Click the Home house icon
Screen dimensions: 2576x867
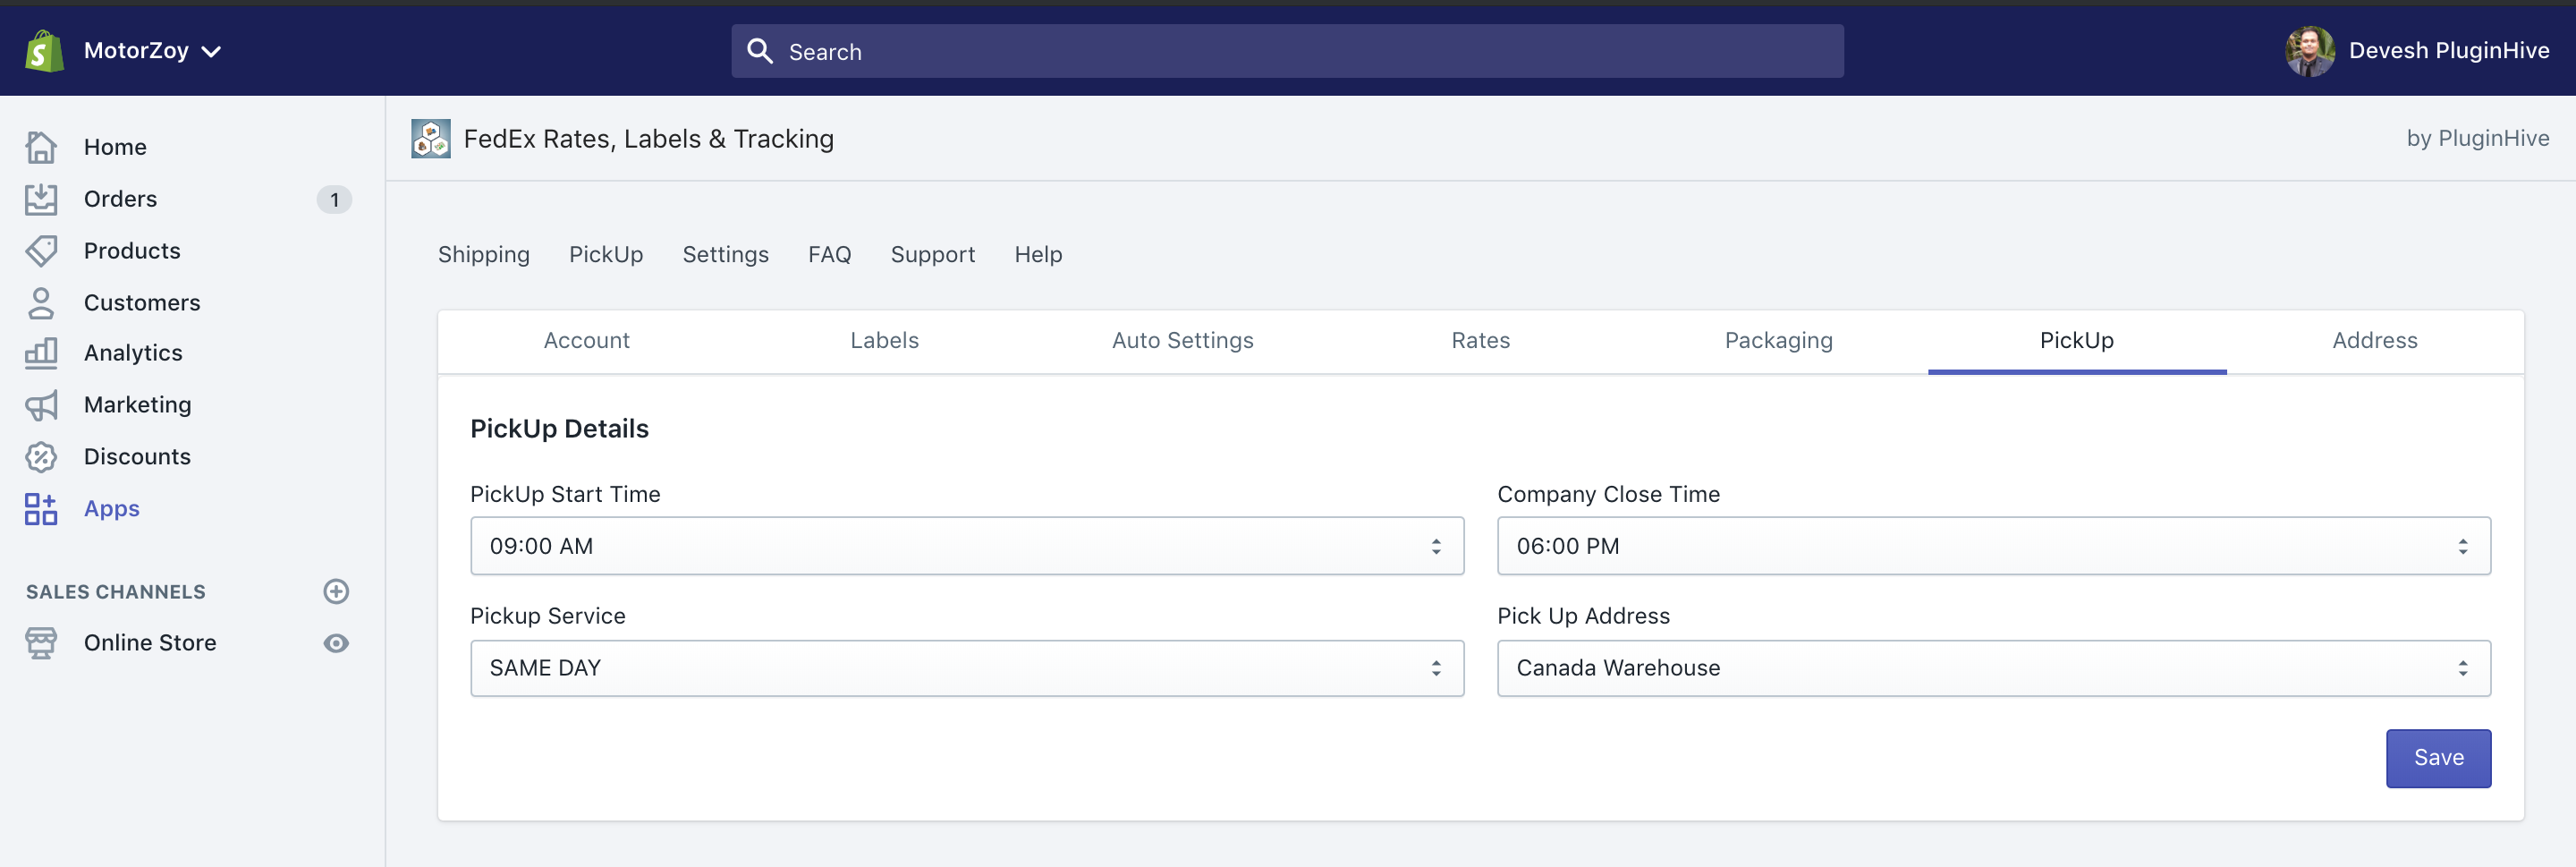(x=41, y=147)
